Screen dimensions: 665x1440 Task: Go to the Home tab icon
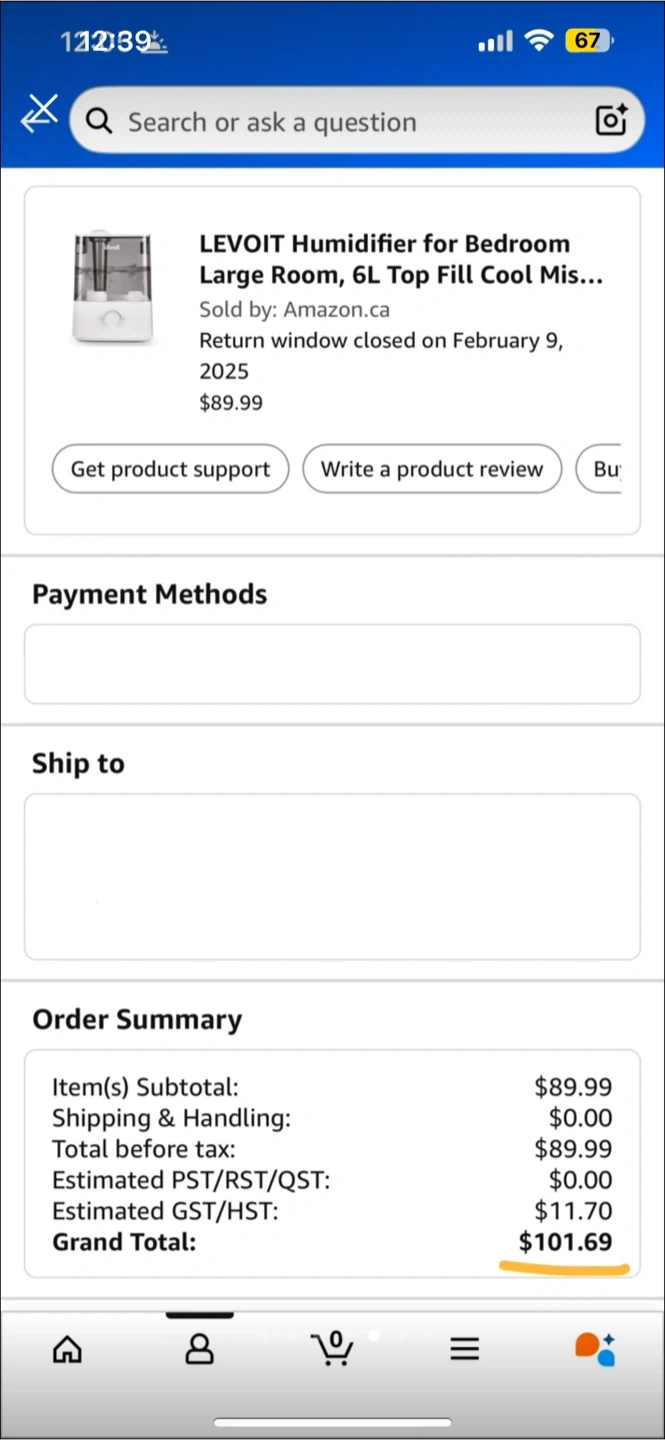67,1349
